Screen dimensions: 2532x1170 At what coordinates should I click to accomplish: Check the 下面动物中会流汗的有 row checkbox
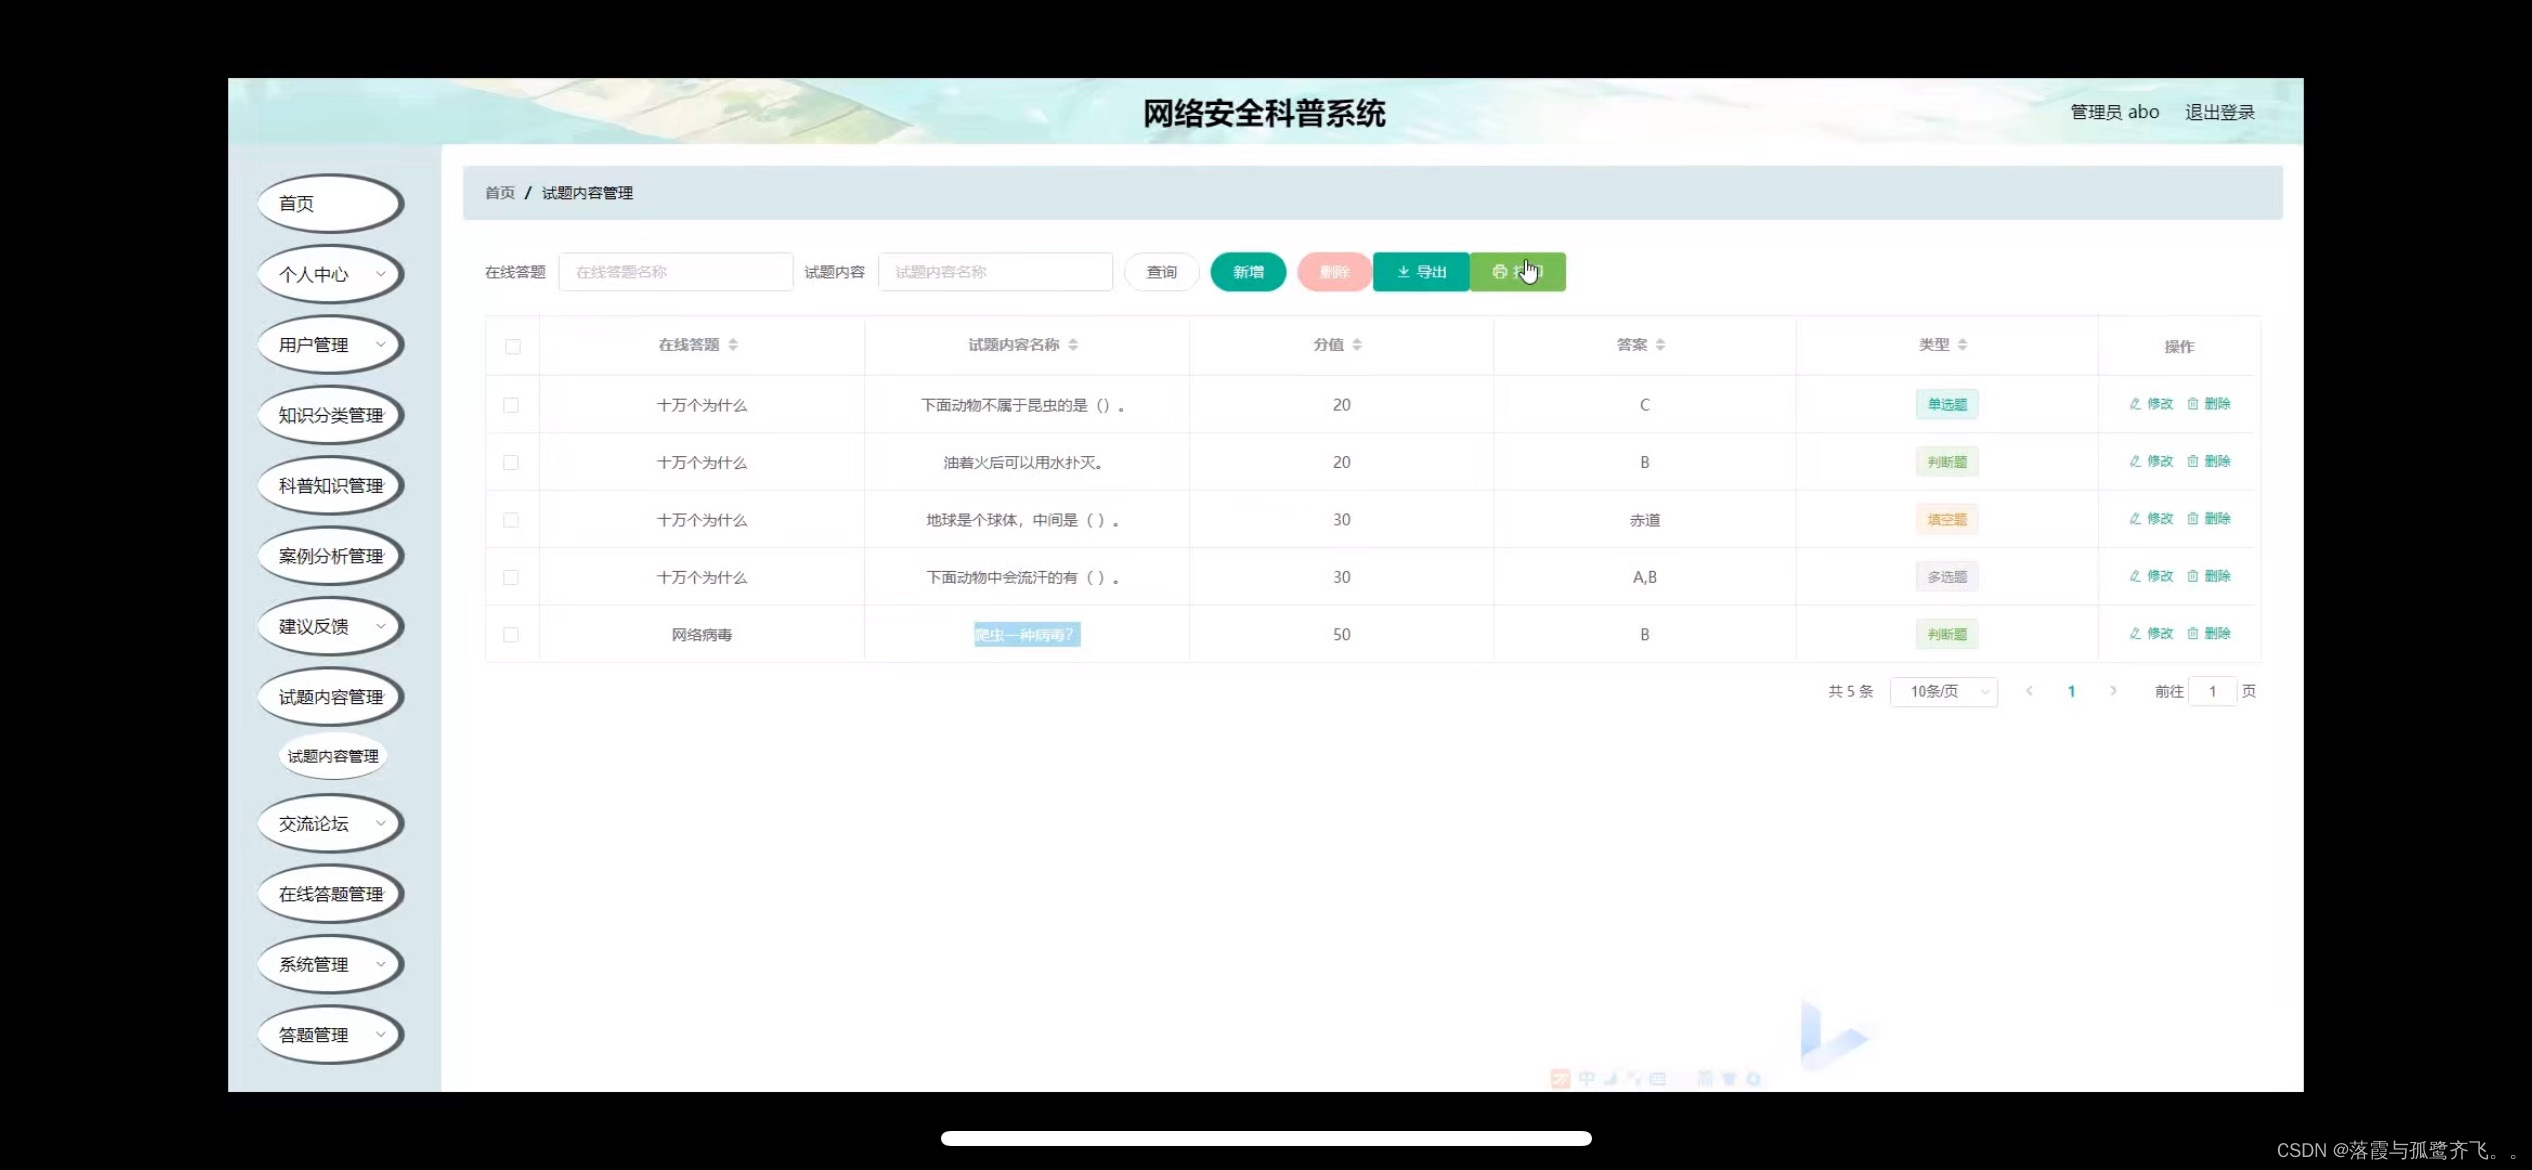(511, 577)
